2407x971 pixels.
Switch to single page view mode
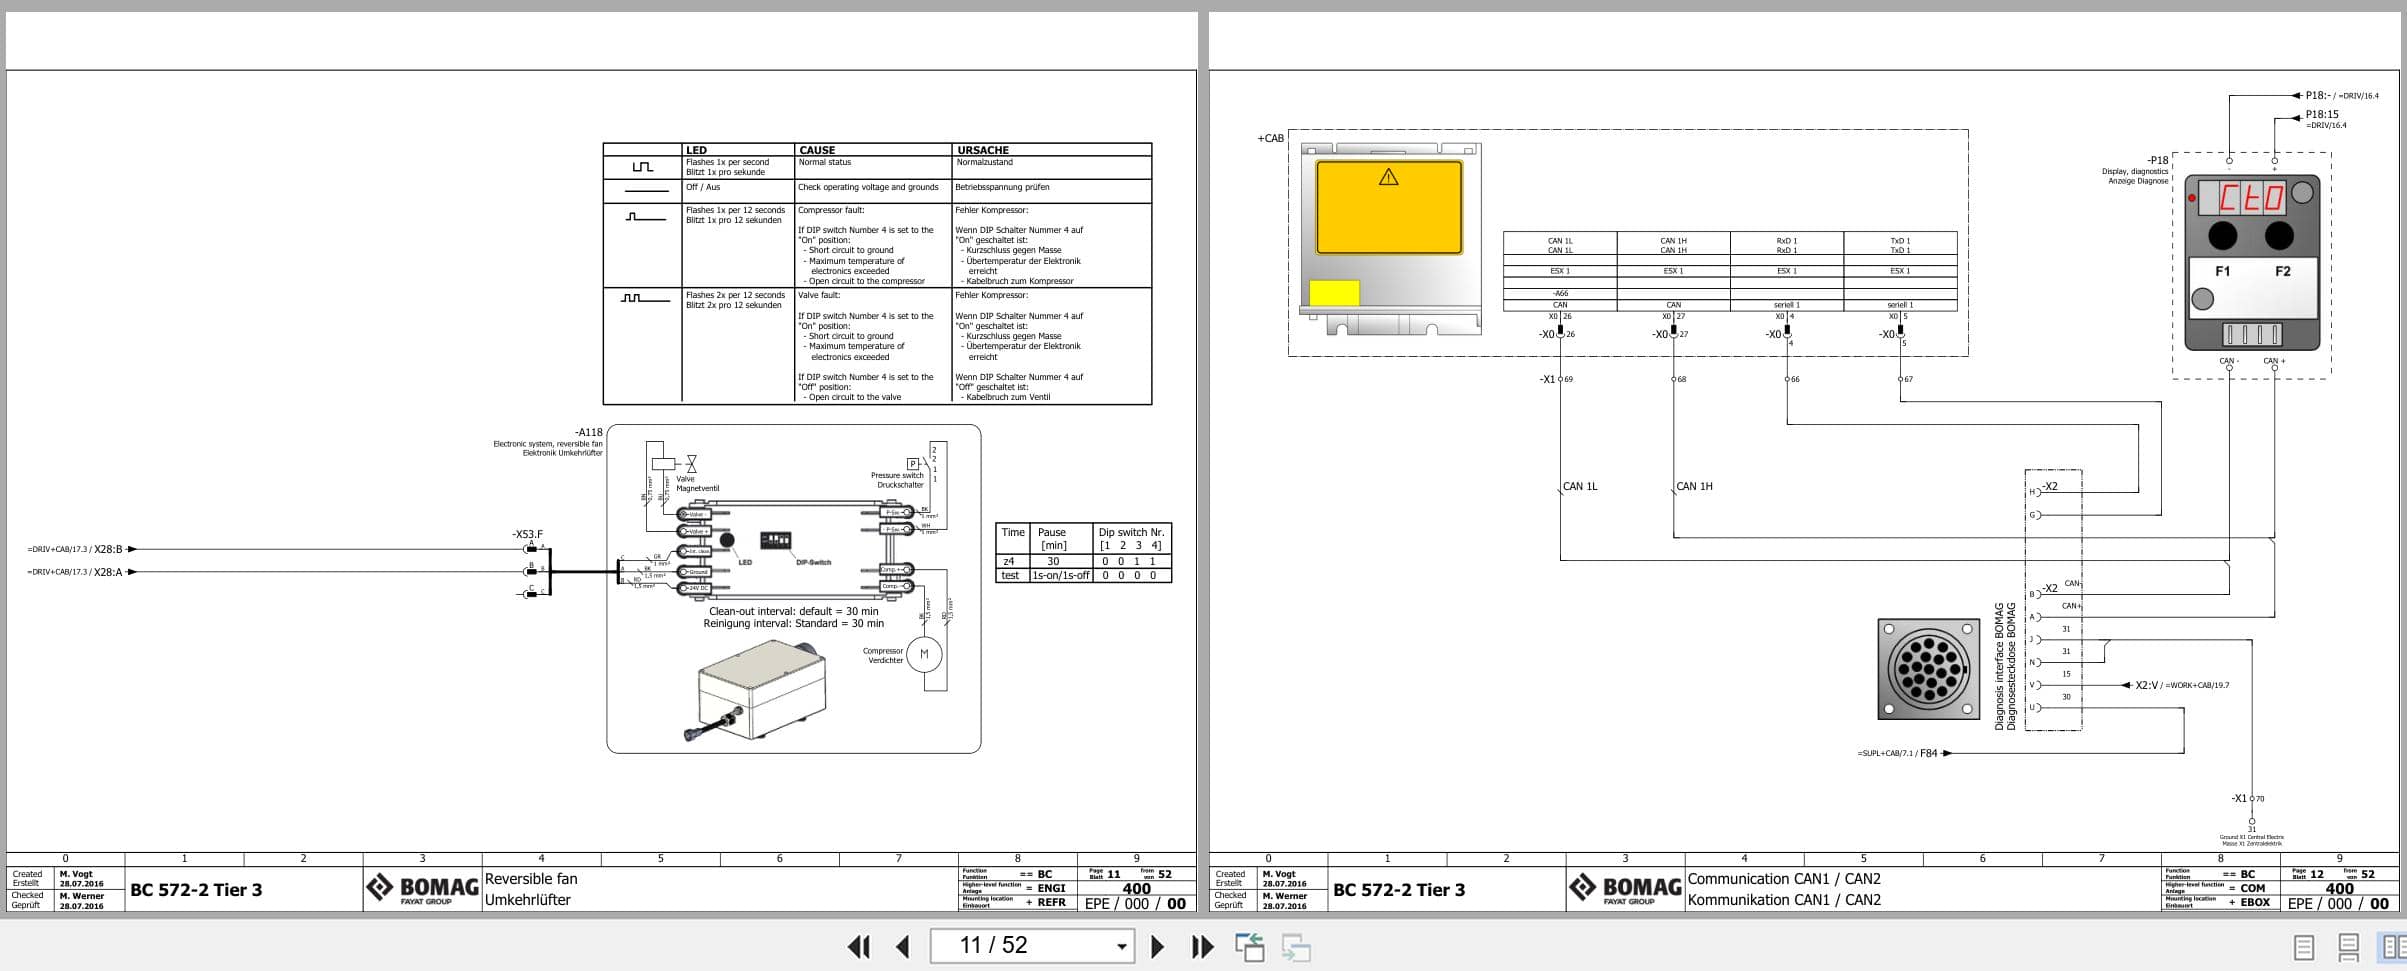click(x=2303, y=945)
